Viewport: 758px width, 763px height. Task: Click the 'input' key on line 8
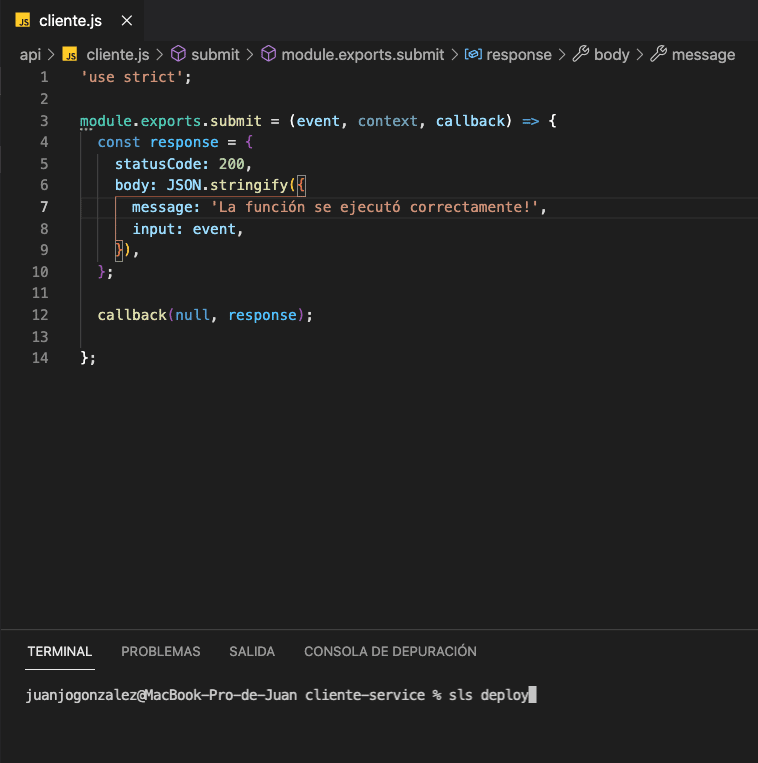coord(153,229)
